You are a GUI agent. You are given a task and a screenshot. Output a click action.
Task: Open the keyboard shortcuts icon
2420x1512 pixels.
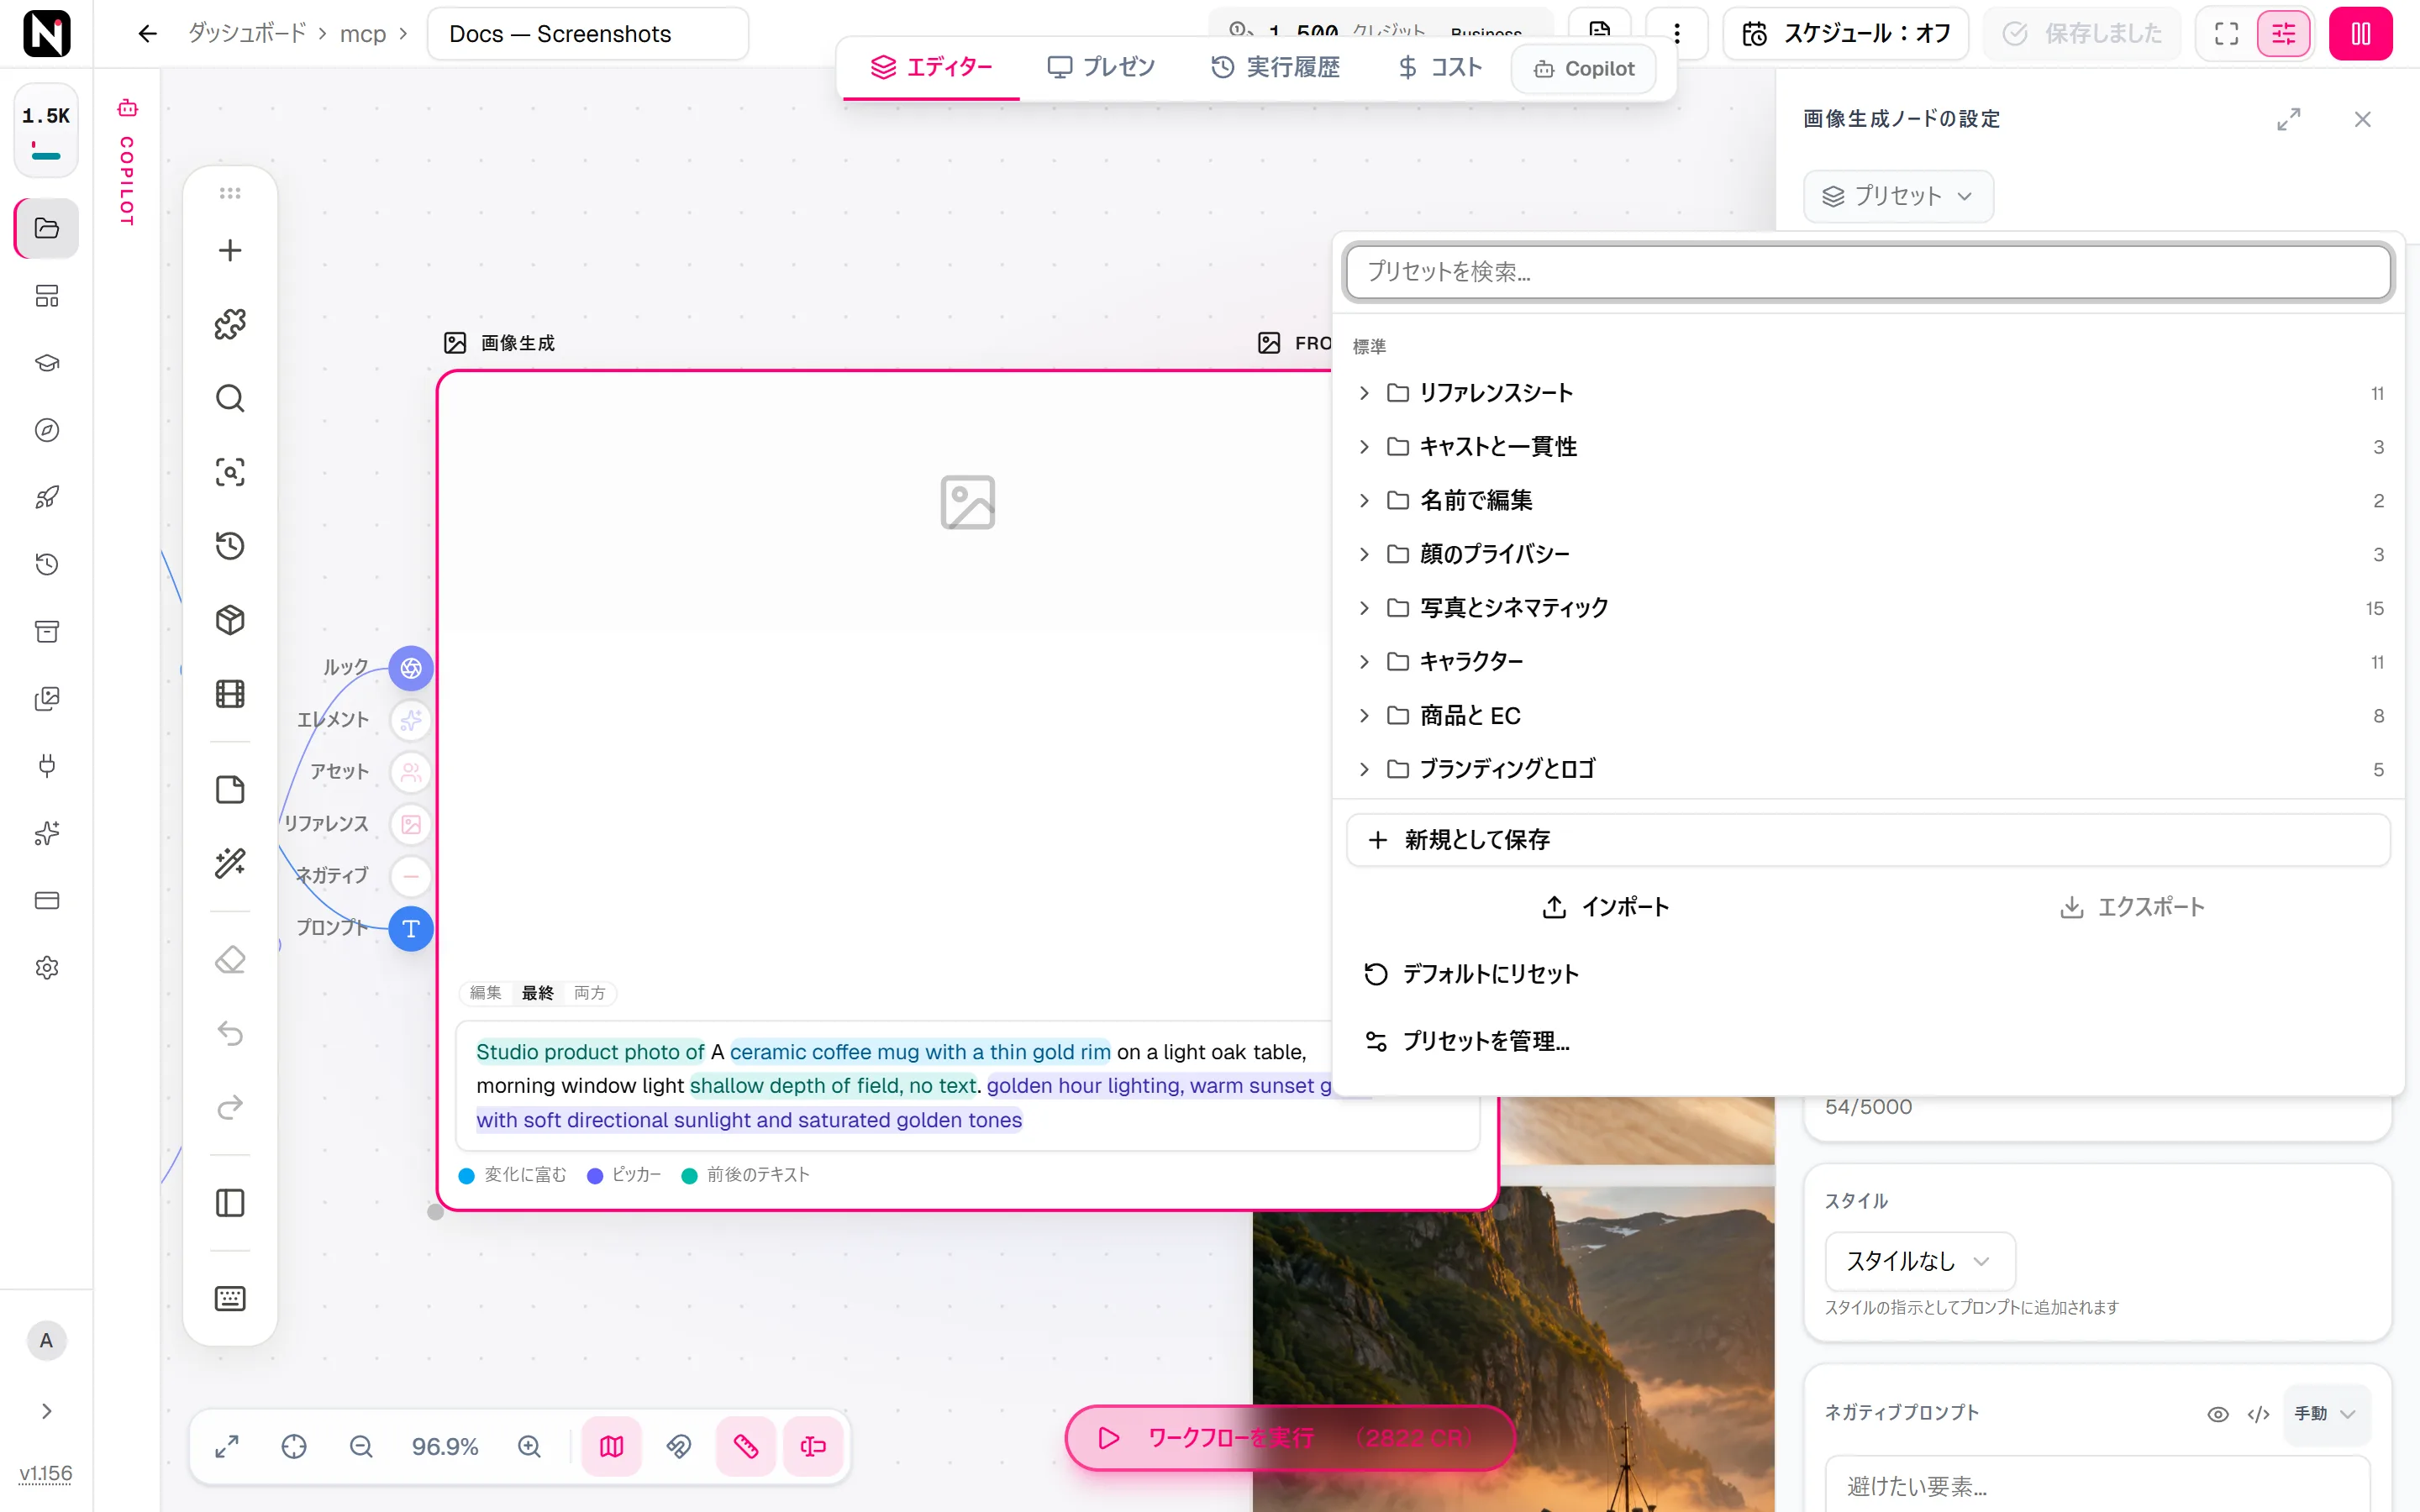pos(230,1298)
